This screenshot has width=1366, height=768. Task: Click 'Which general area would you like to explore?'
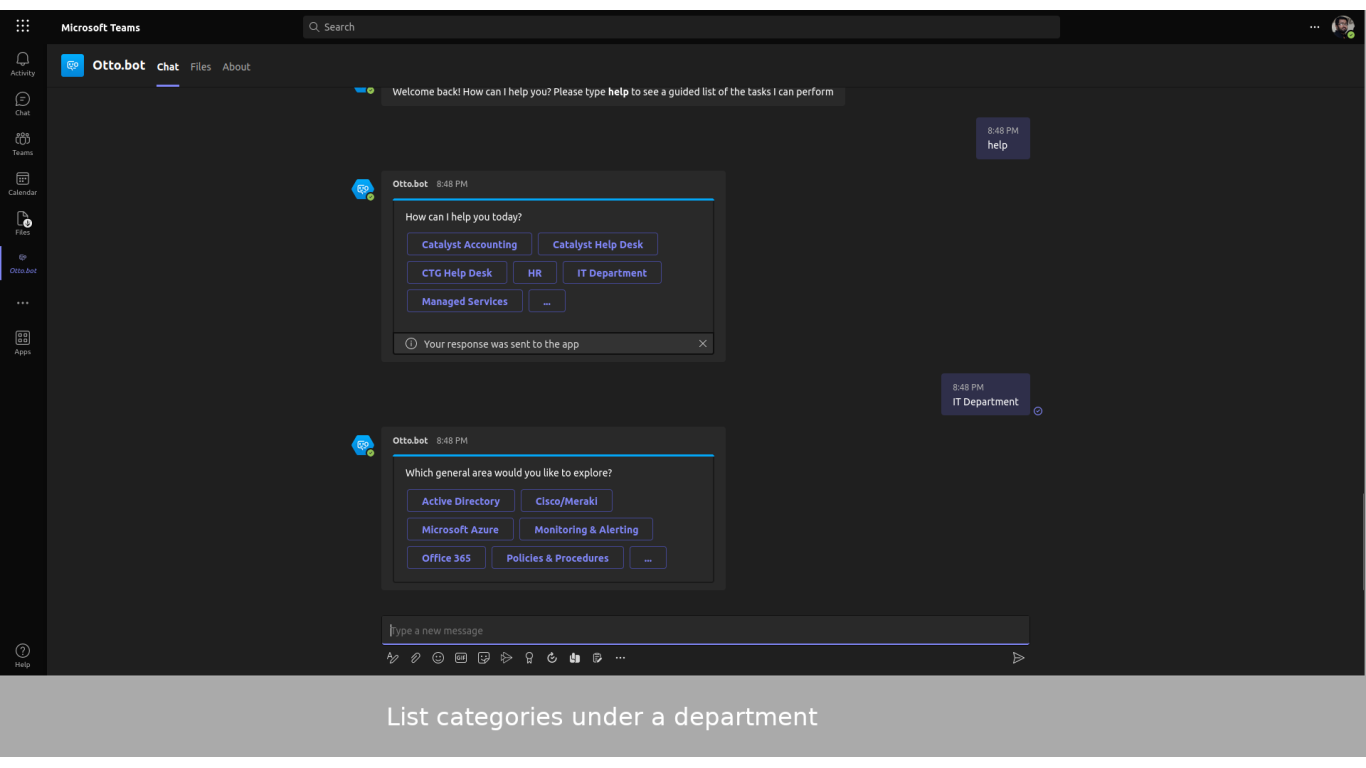(509, 473)
